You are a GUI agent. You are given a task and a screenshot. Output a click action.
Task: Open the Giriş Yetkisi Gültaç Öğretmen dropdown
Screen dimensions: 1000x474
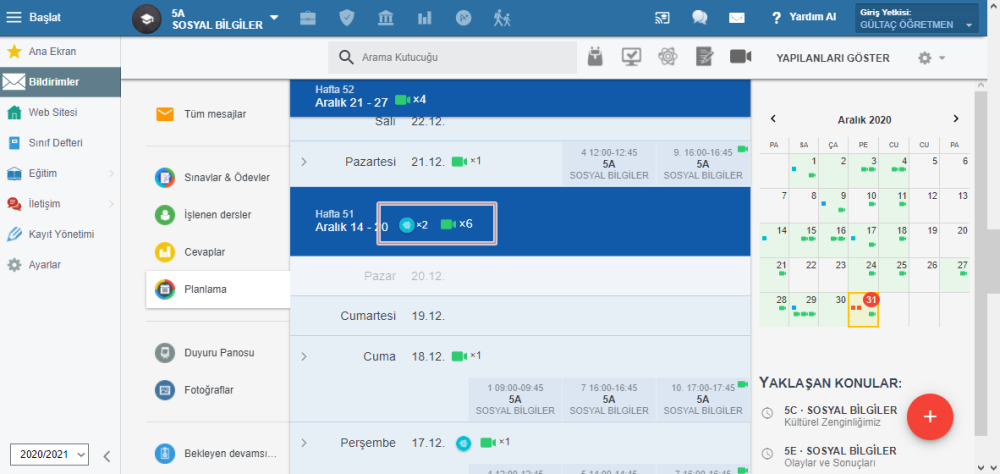917,19
